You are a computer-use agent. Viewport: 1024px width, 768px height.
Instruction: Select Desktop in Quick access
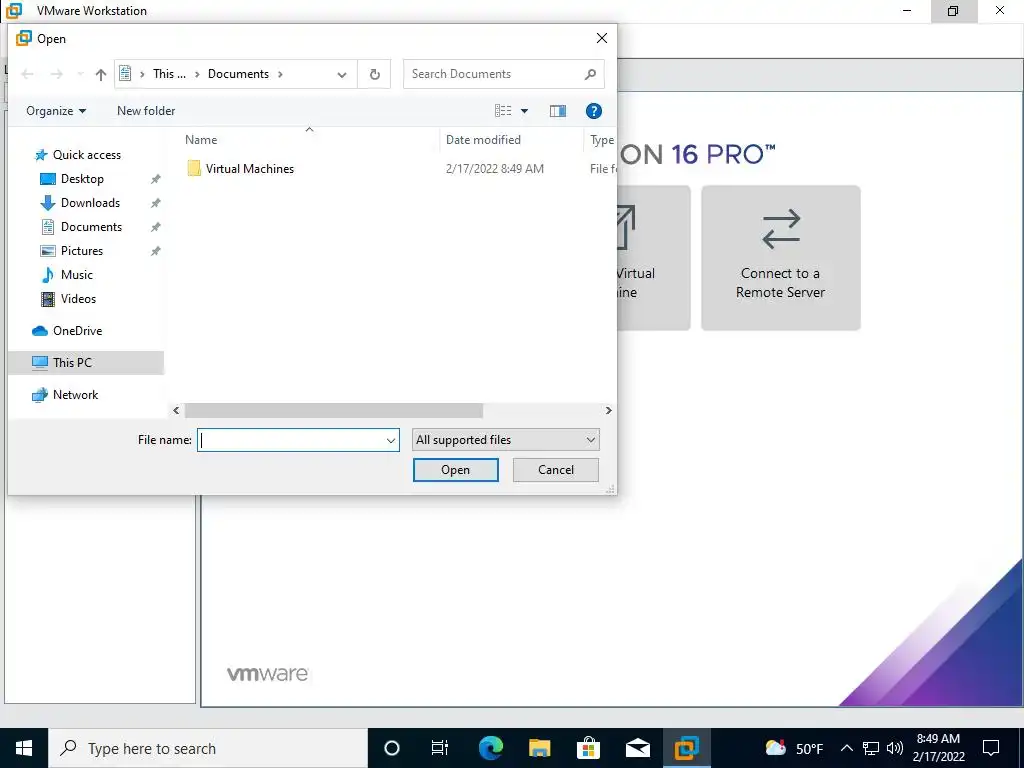coord(82,179)
